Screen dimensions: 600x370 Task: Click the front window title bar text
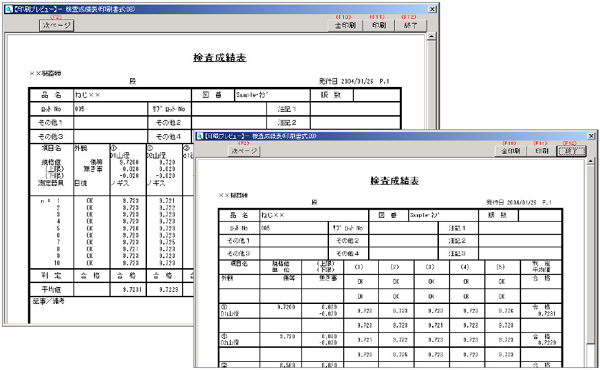(x=260, y=136)
